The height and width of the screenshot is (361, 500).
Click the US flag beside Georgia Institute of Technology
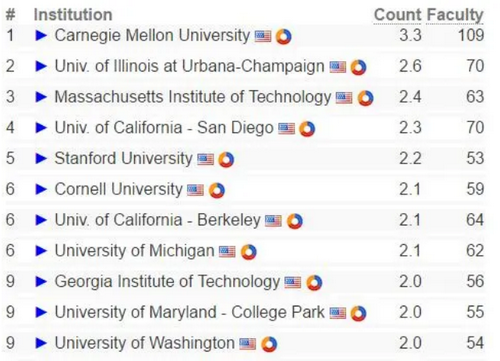pyautogui.click(x=293, y=282)
